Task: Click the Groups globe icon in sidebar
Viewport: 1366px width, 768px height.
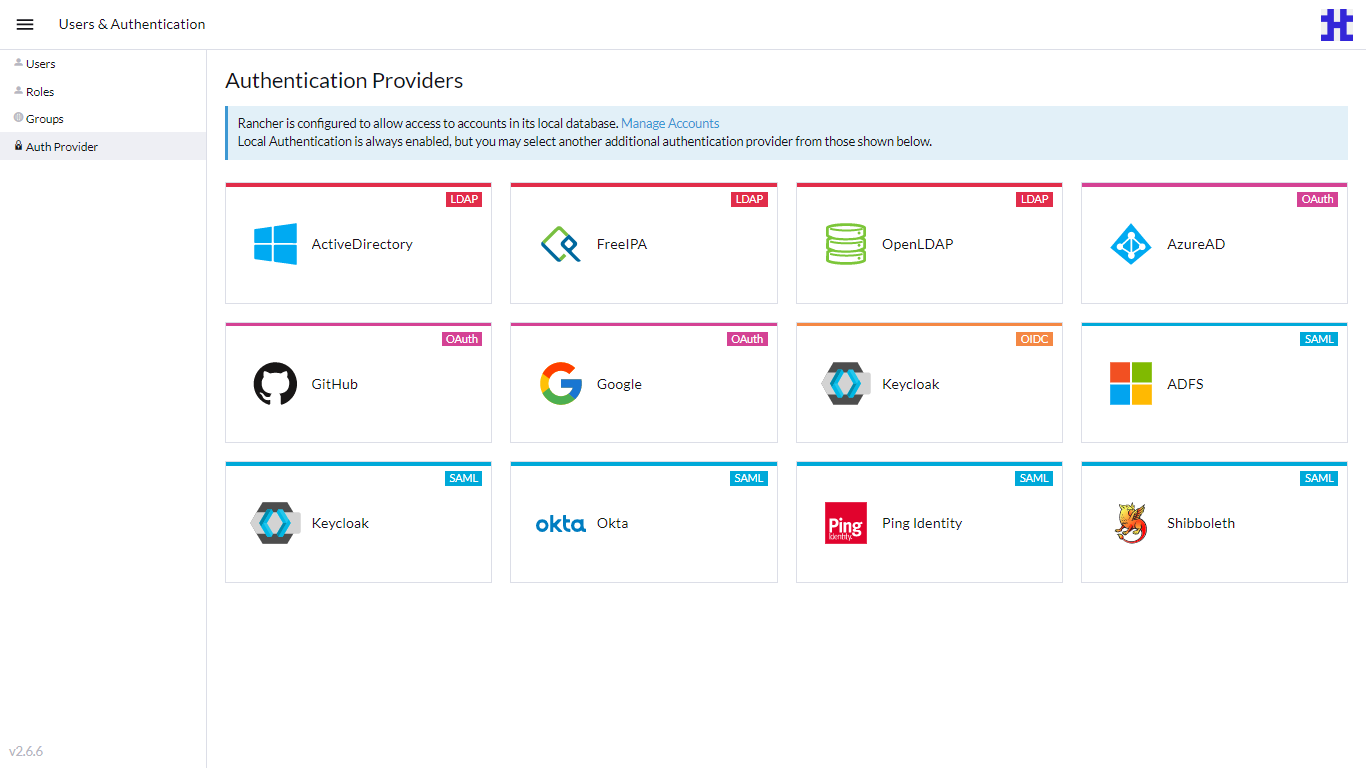Action: (18, 118)
